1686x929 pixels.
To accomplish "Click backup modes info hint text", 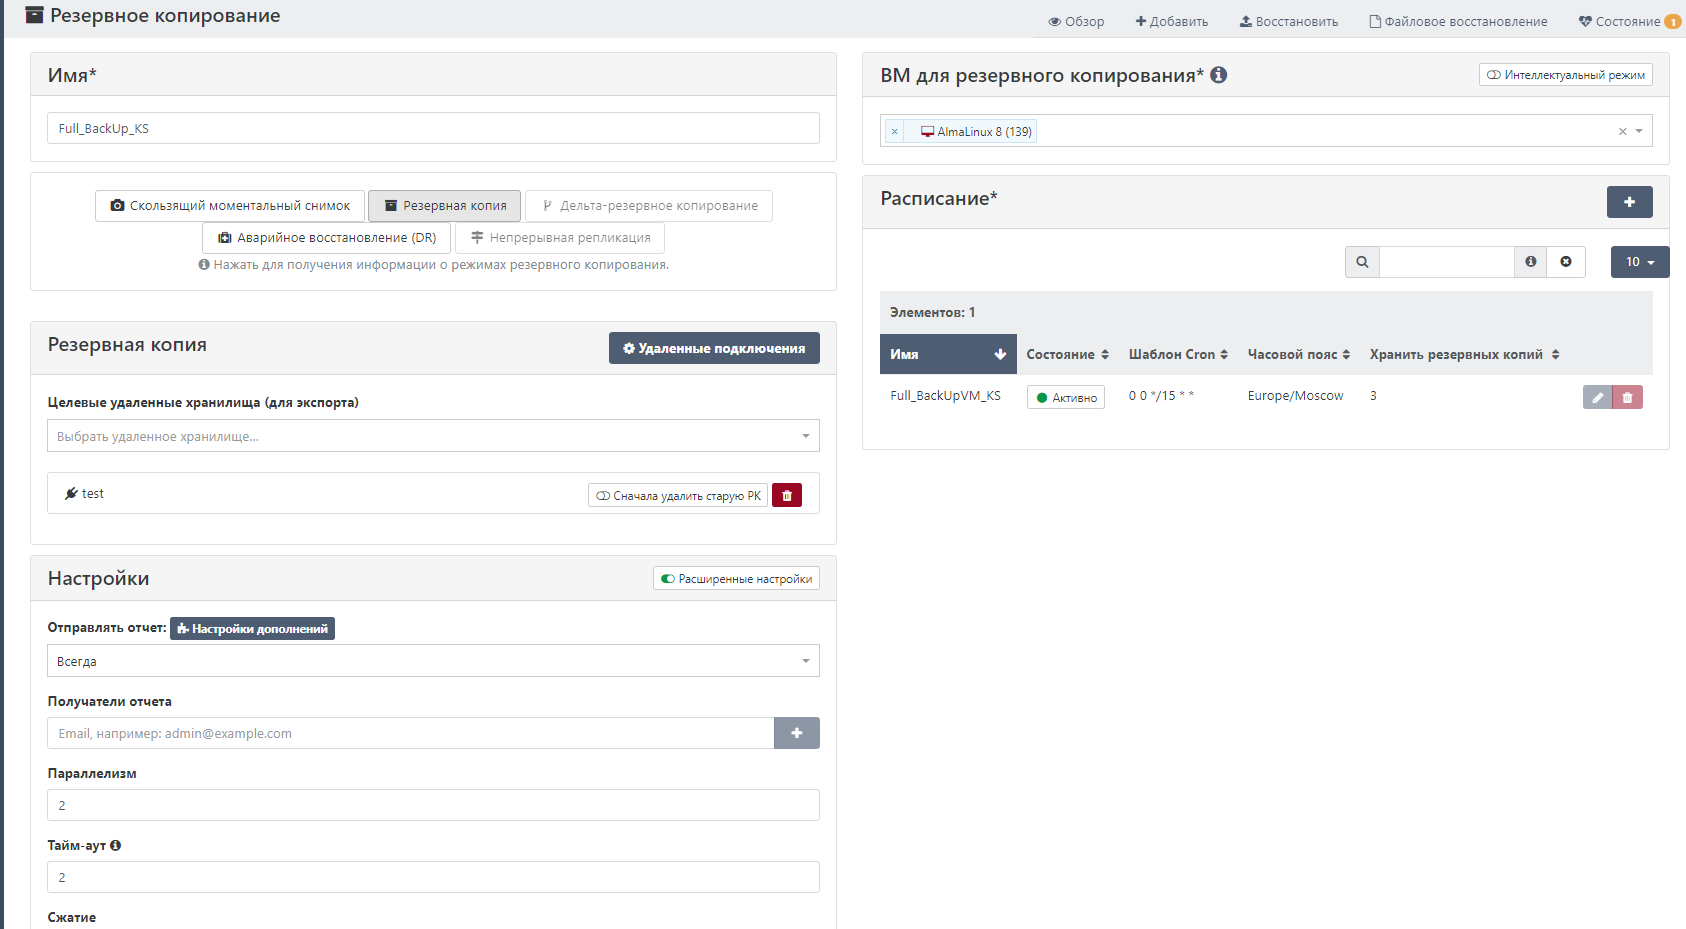I will click(433, 265).
